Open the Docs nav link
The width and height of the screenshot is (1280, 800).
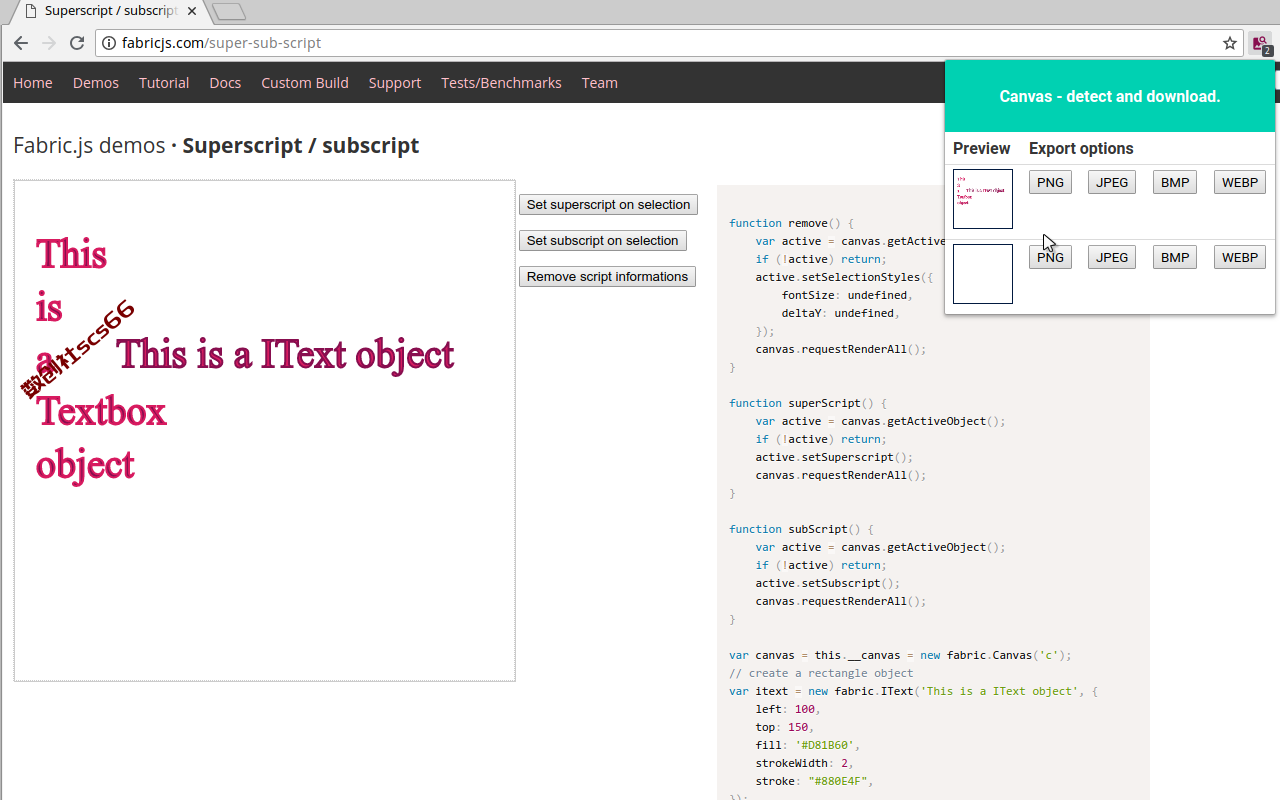(225, 83)
